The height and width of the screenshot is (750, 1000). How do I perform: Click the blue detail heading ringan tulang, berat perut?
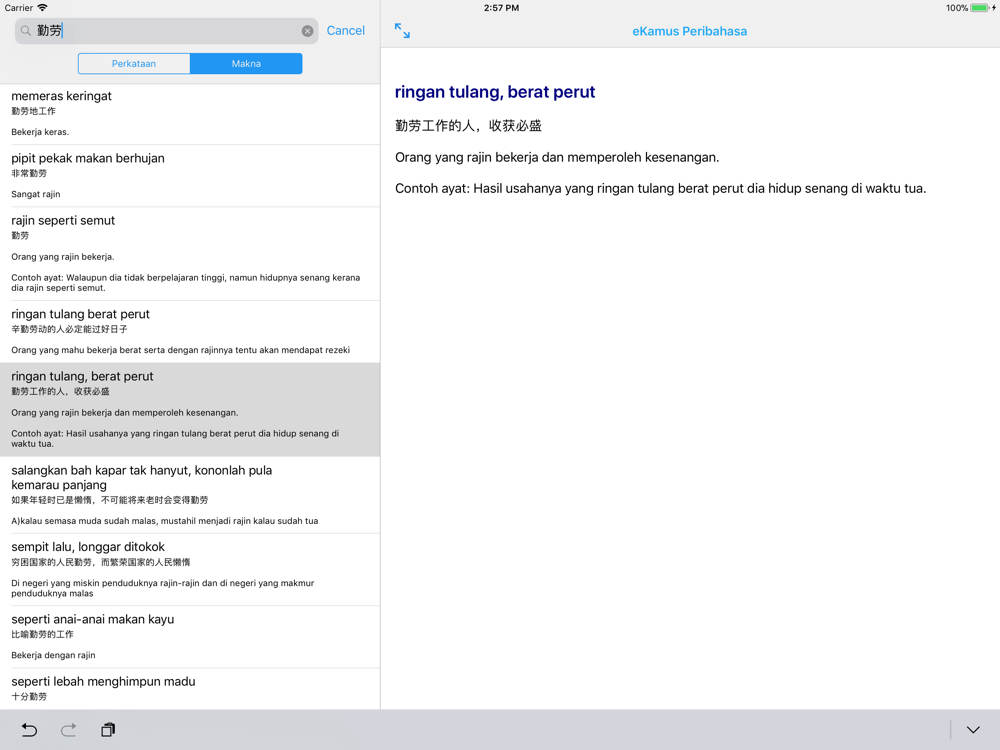[x=495, y=92]
